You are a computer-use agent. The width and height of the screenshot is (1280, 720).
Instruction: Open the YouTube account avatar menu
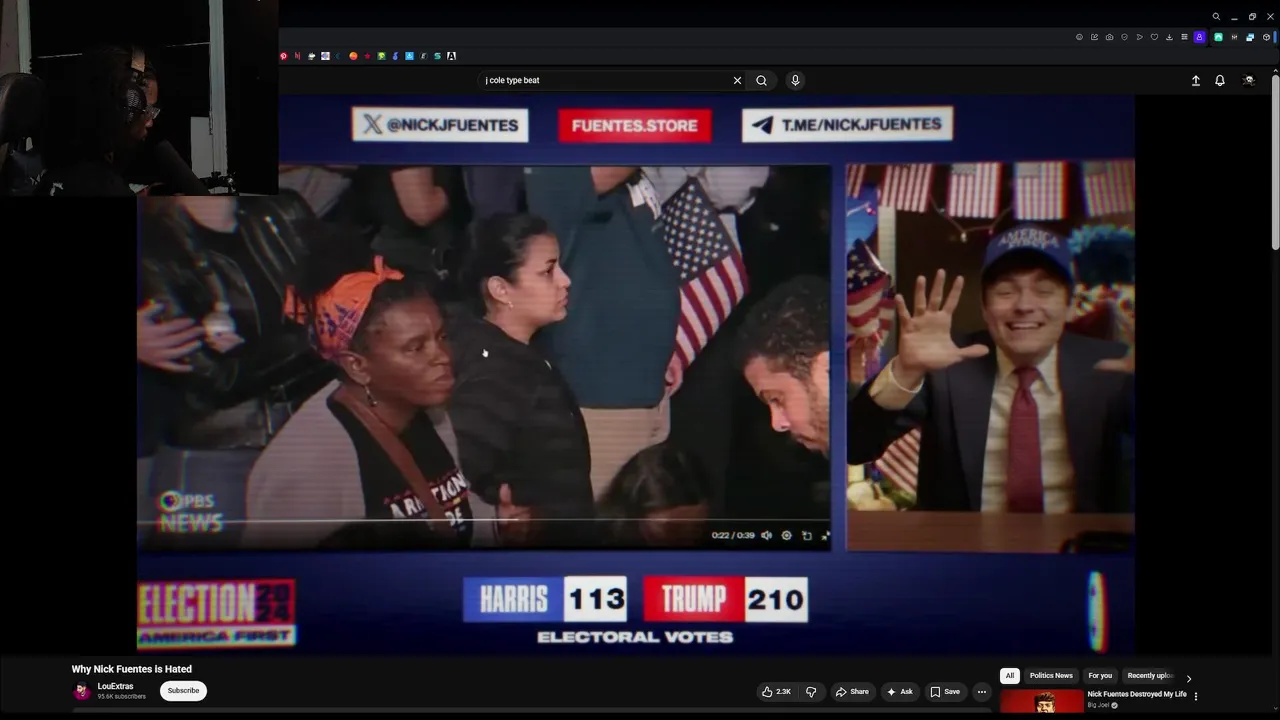(1248, 80)
